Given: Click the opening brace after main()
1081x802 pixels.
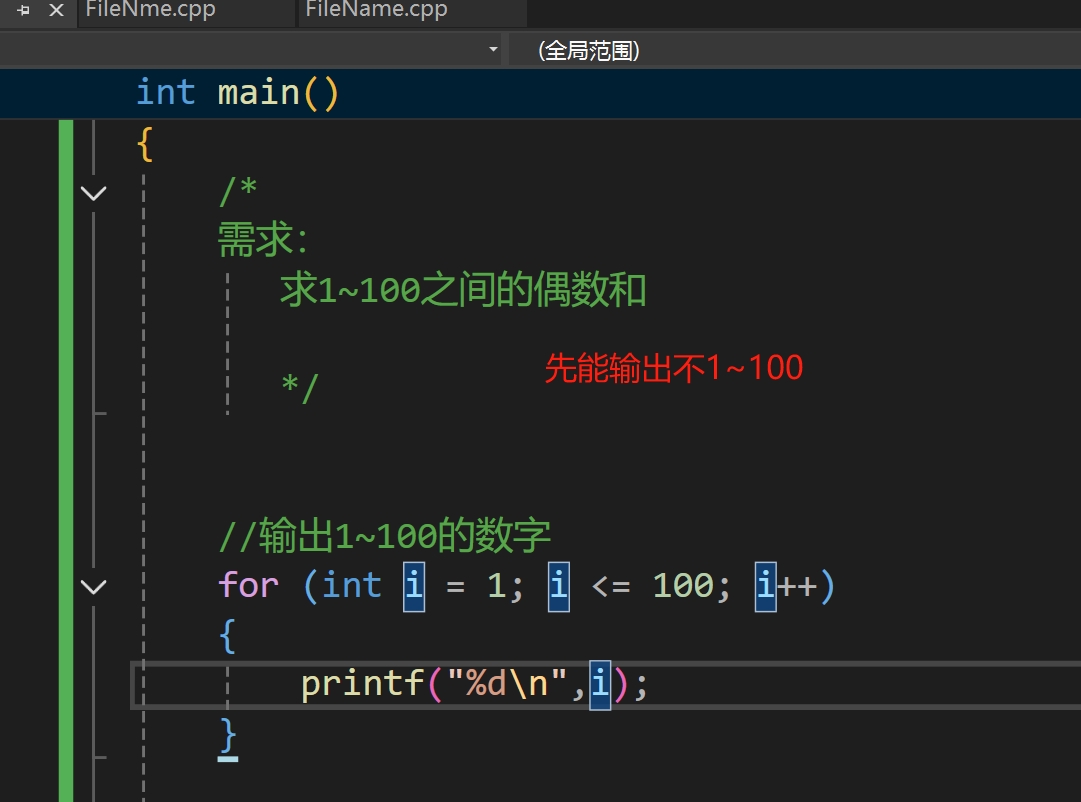Looking at the screenshot, I should (x=145, y=144).
